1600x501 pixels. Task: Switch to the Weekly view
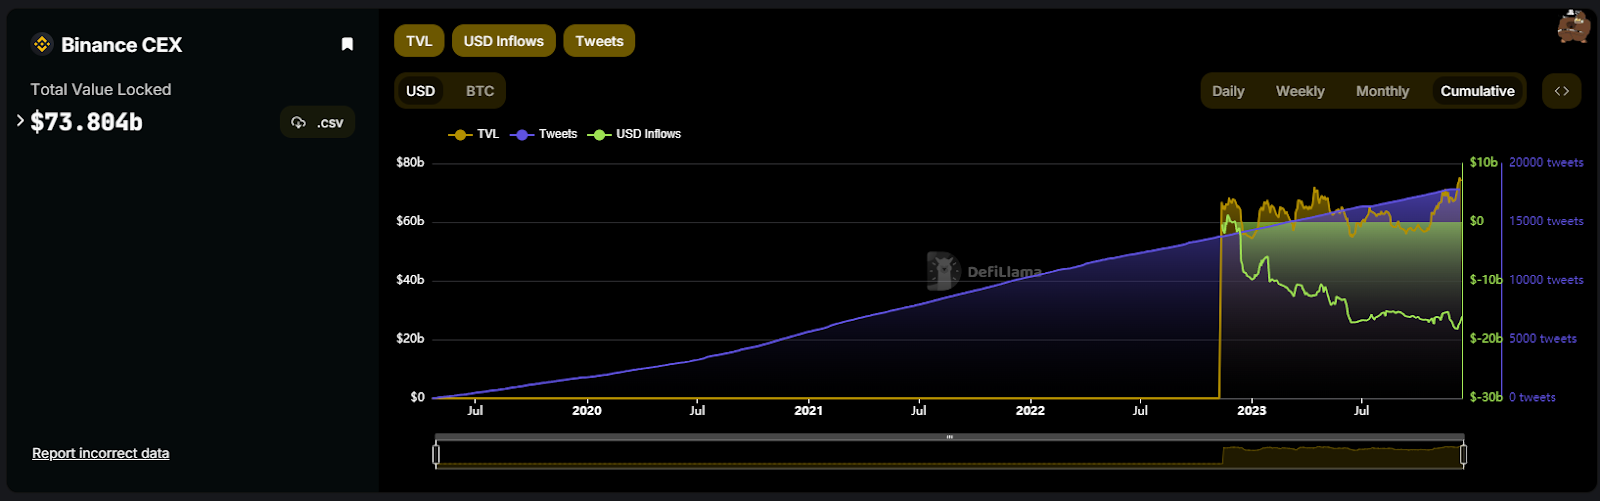click(x=1300, y=91)
